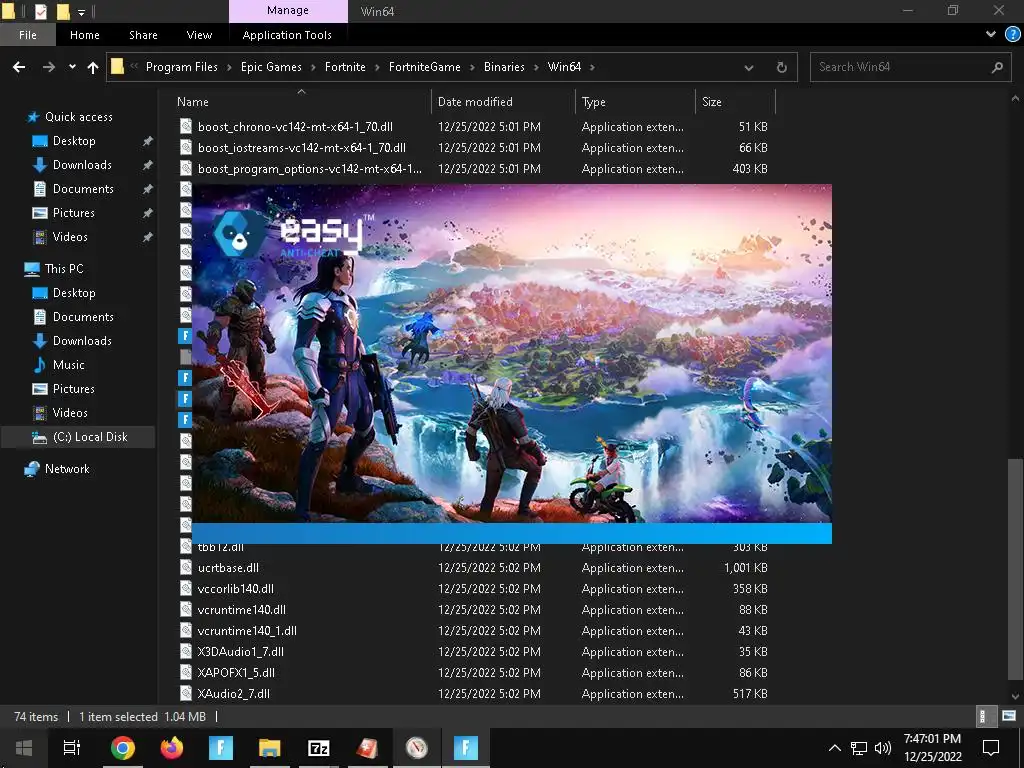
Task: Select This PC in navigation pane
Action: [x=64, y=268]
